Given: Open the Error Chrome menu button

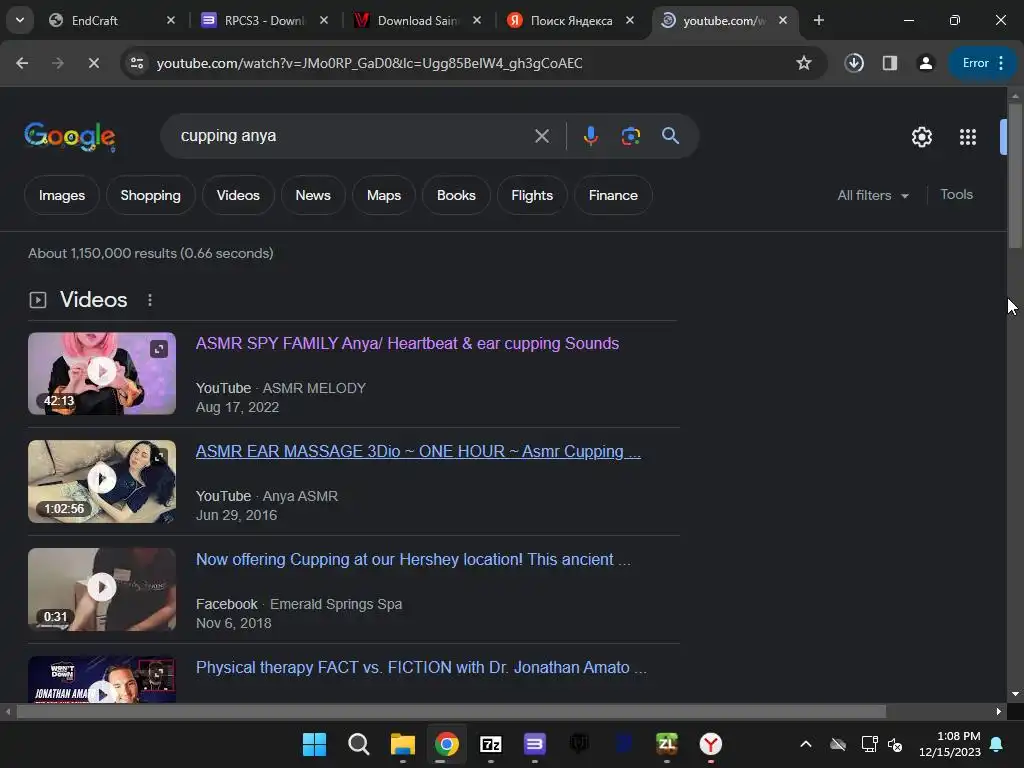Looking at the screenshot, I should point(982,63).
